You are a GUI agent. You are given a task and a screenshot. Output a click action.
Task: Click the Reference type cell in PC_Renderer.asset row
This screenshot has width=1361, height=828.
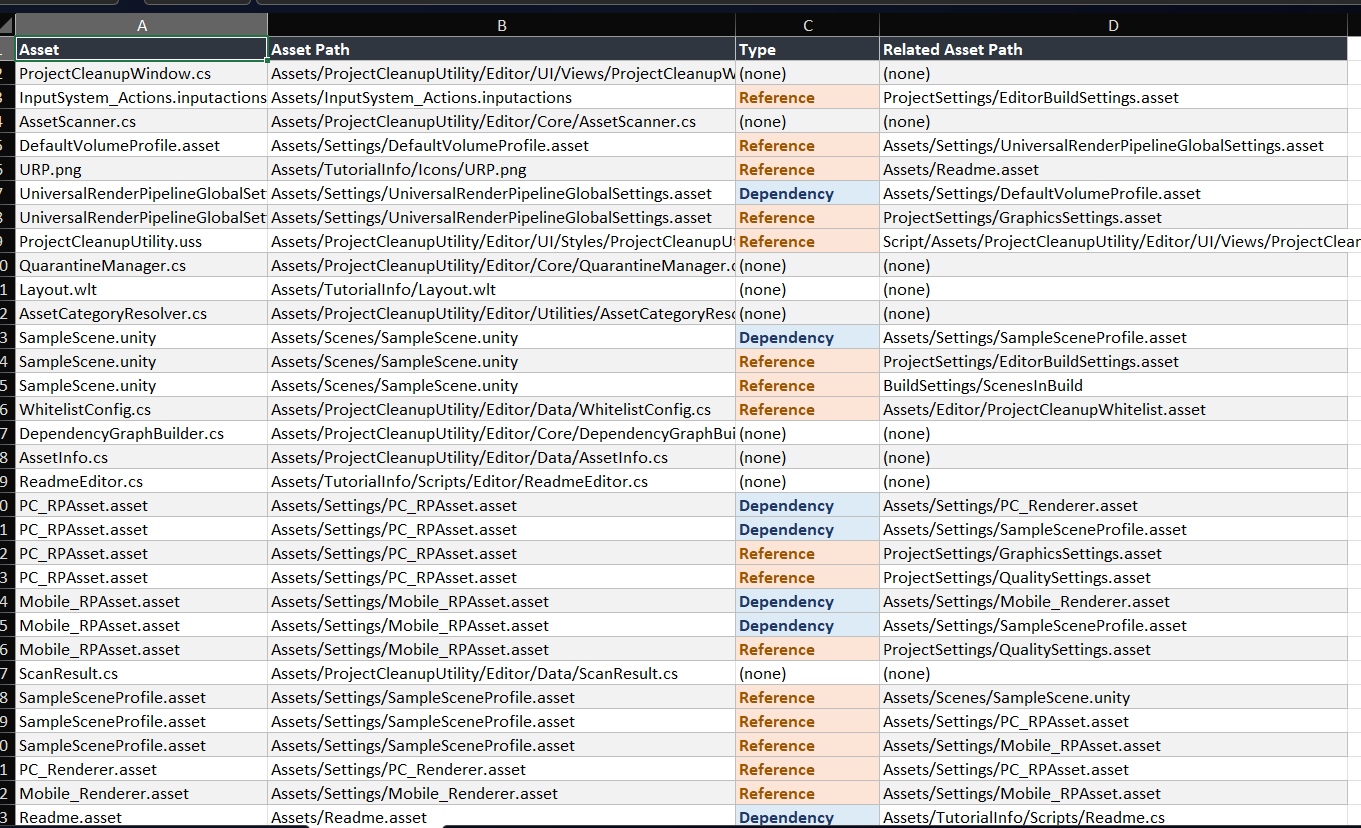point(808,769)
